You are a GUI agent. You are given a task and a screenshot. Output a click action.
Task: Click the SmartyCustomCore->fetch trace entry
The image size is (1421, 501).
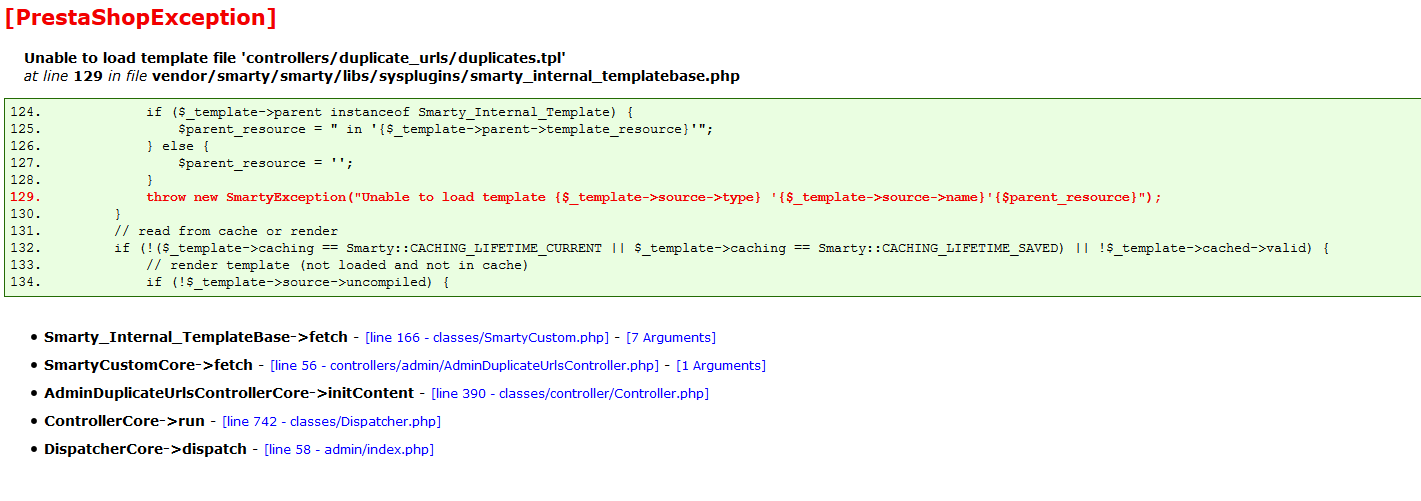tap(149, 366)
